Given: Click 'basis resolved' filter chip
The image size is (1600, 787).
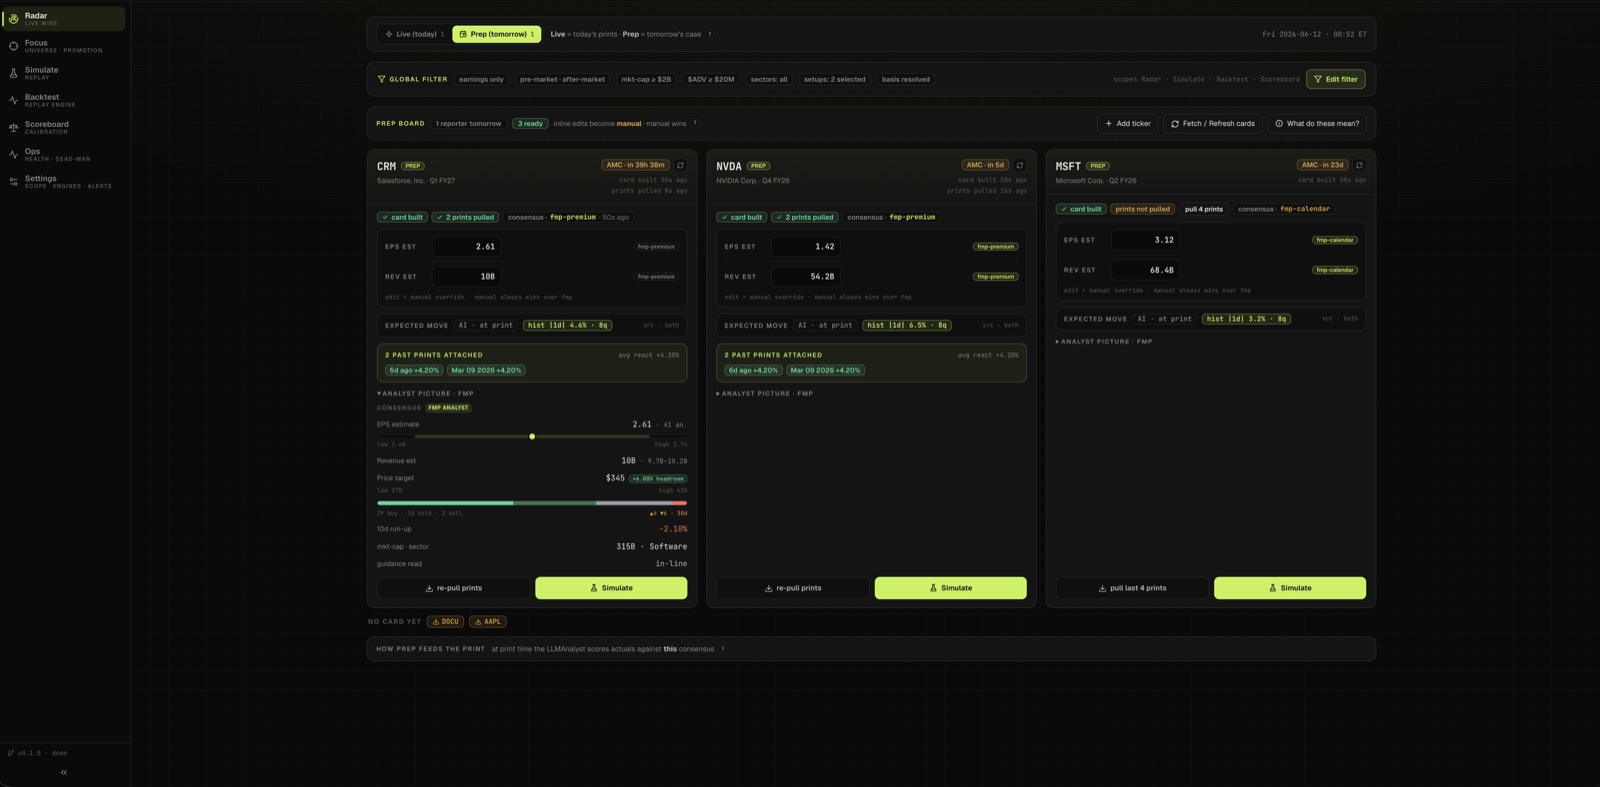Looking at the screenshot, I should (x=906, y=79).
